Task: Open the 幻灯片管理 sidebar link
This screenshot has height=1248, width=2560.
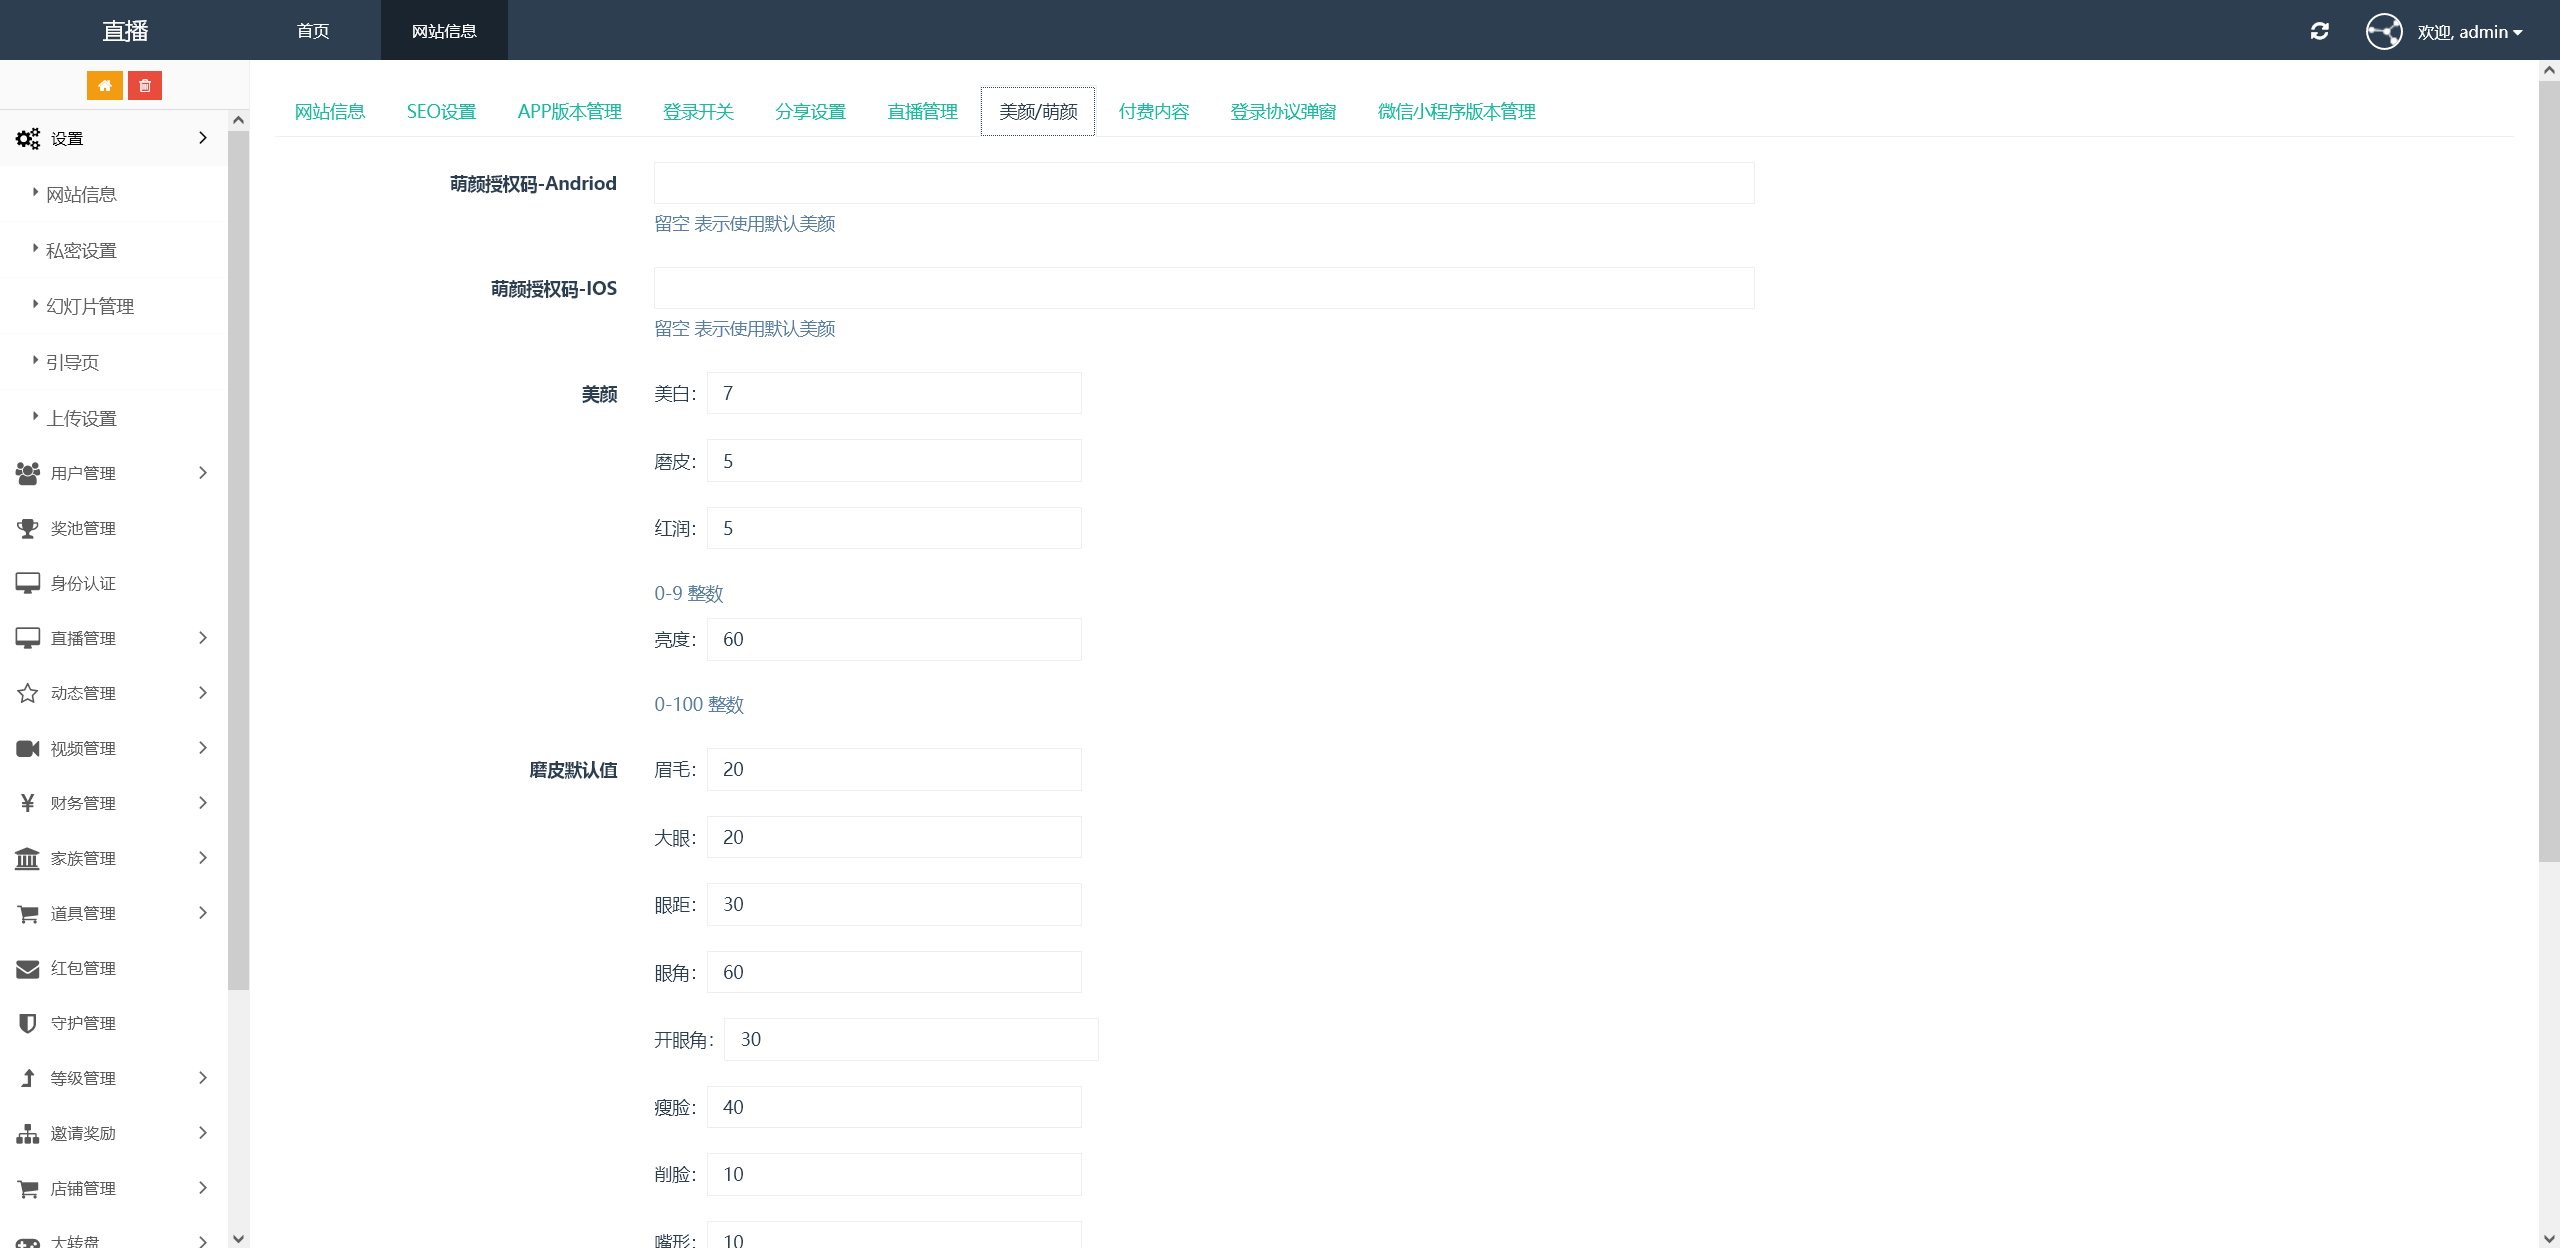Action: click(90, 307)
